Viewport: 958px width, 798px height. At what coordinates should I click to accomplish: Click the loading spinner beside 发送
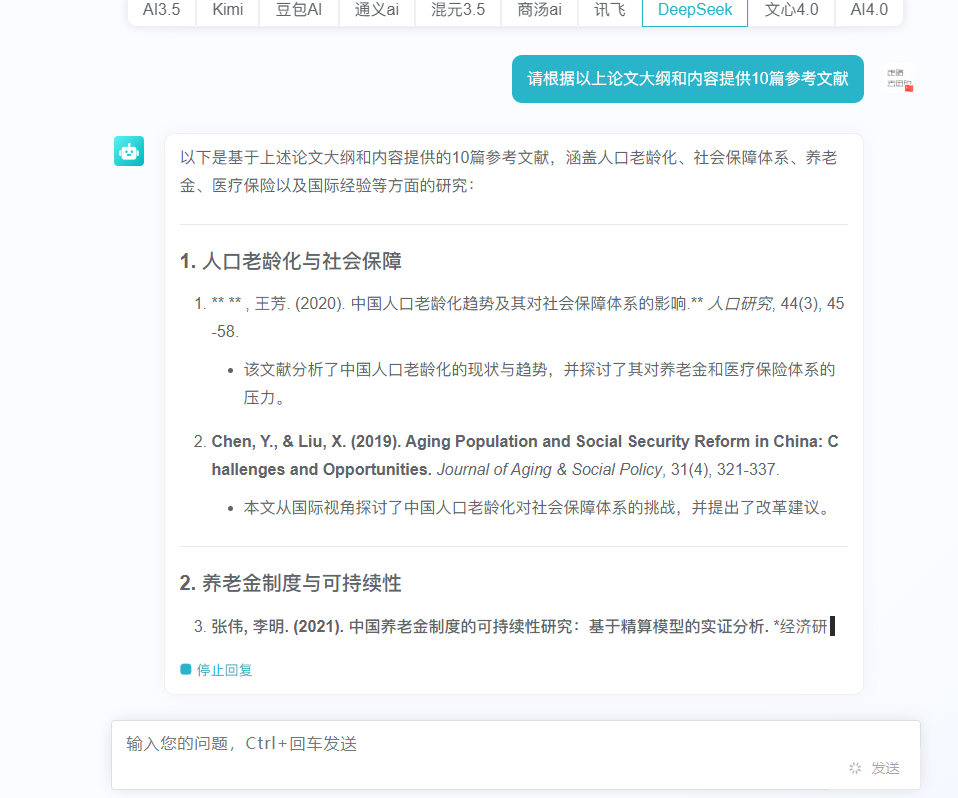(854, 768)
